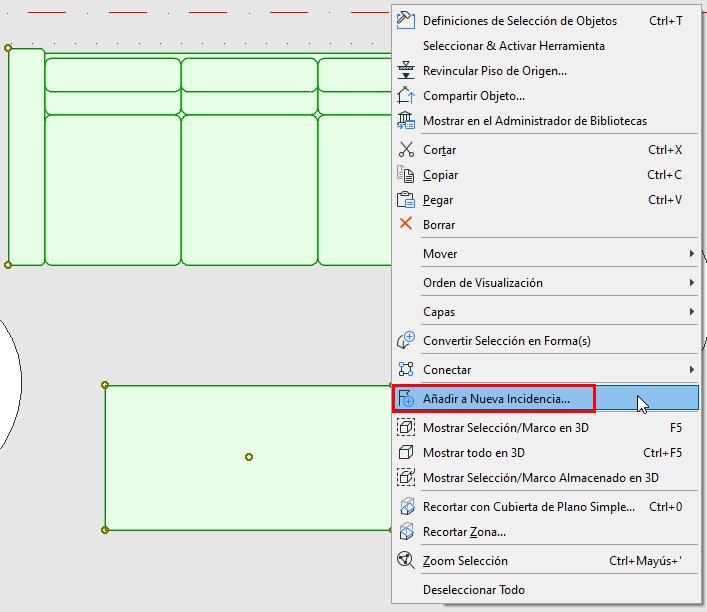707x612 pixels.
Task: Expand the Mover submenu arrow
Action: 692,253
